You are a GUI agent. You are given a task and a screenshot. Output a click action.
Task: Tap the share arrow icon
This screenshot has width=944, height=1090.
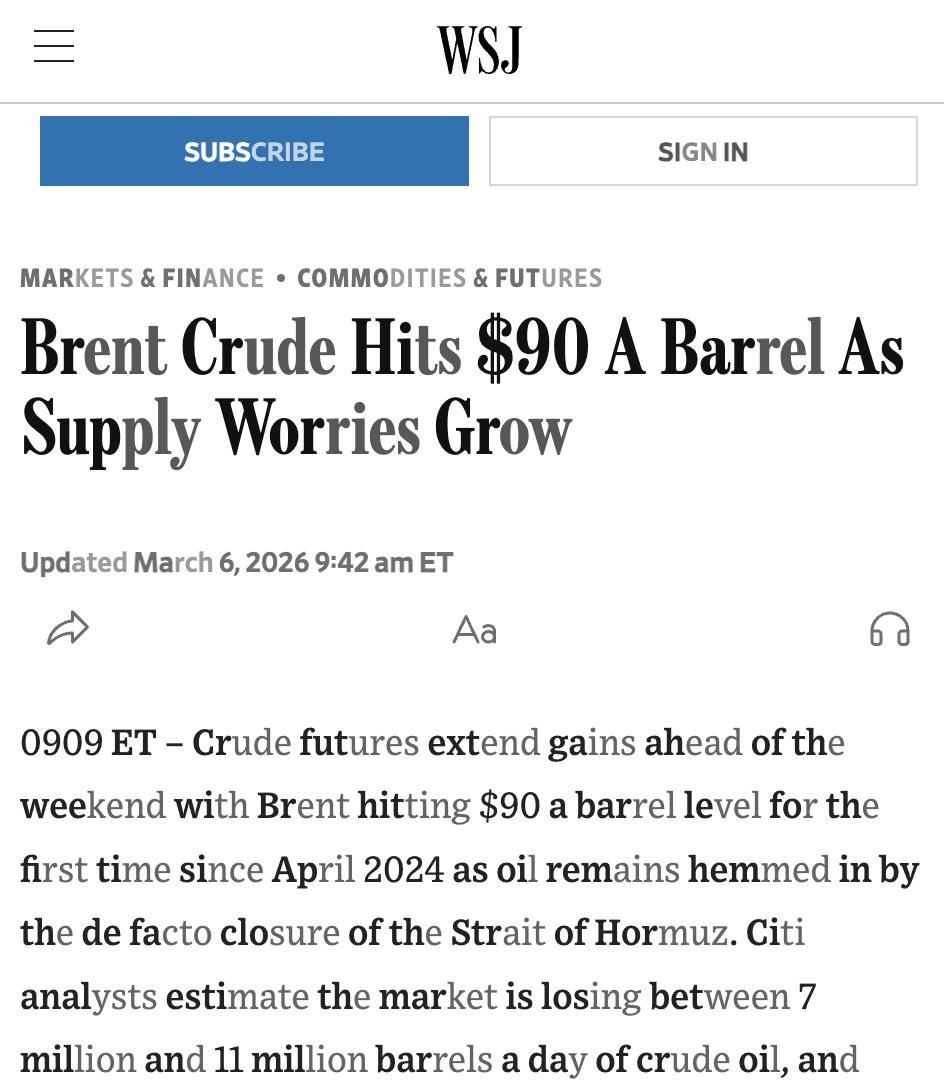68,629
